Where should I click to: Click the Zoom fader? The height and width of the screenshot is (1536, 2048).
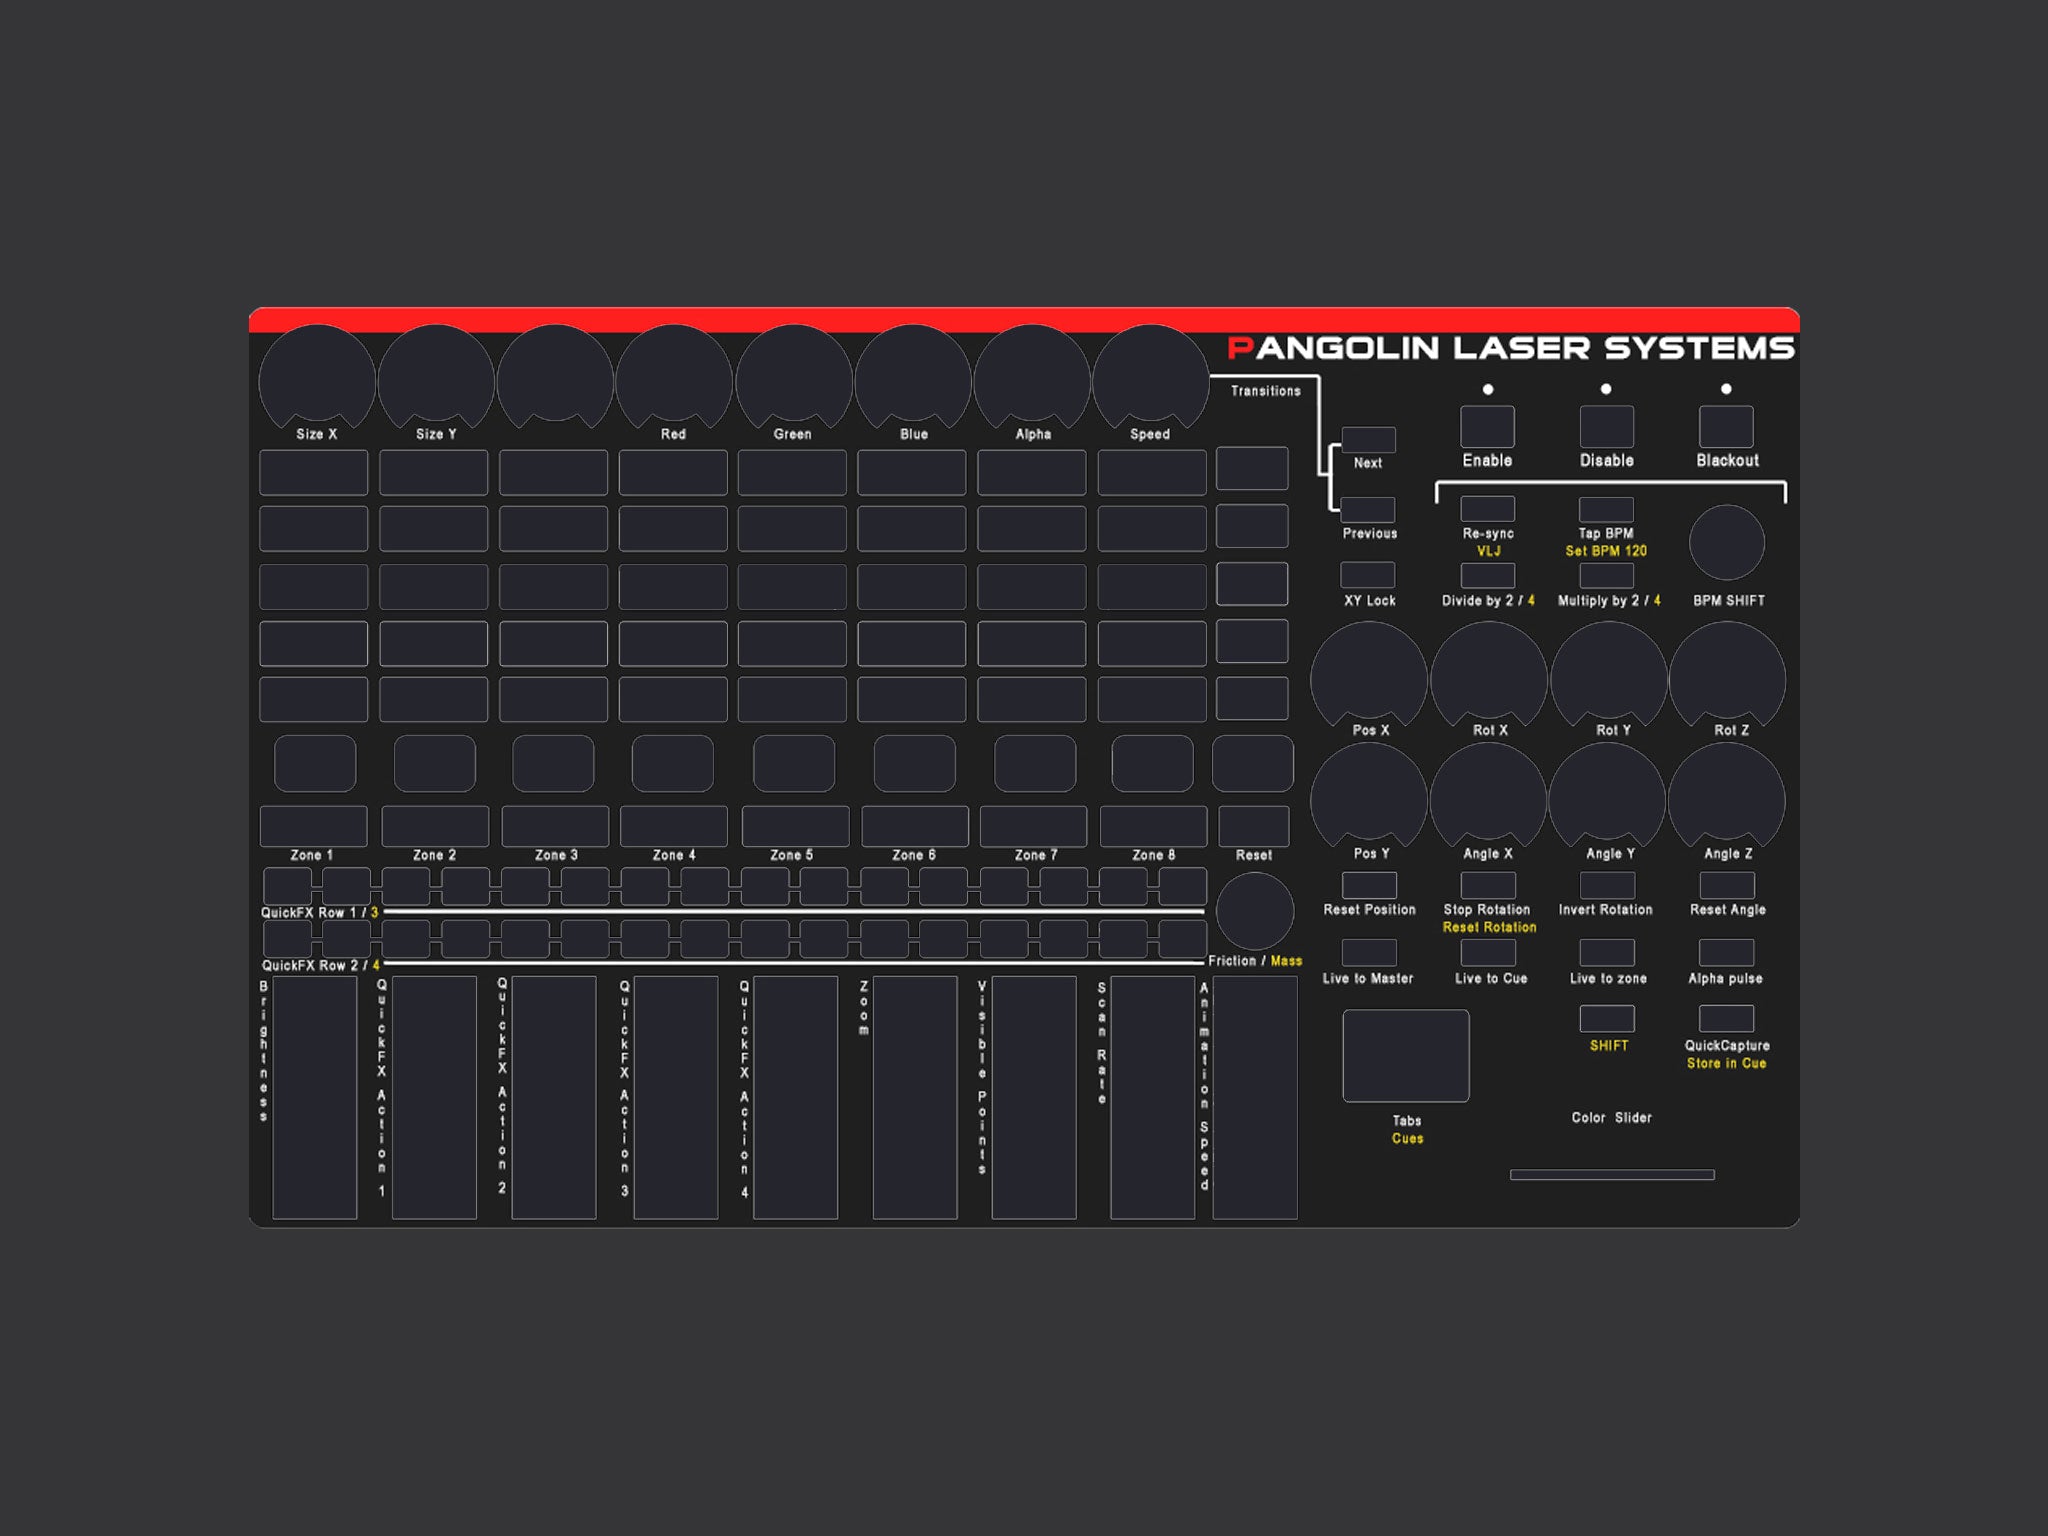click(x=915, y=1098)
